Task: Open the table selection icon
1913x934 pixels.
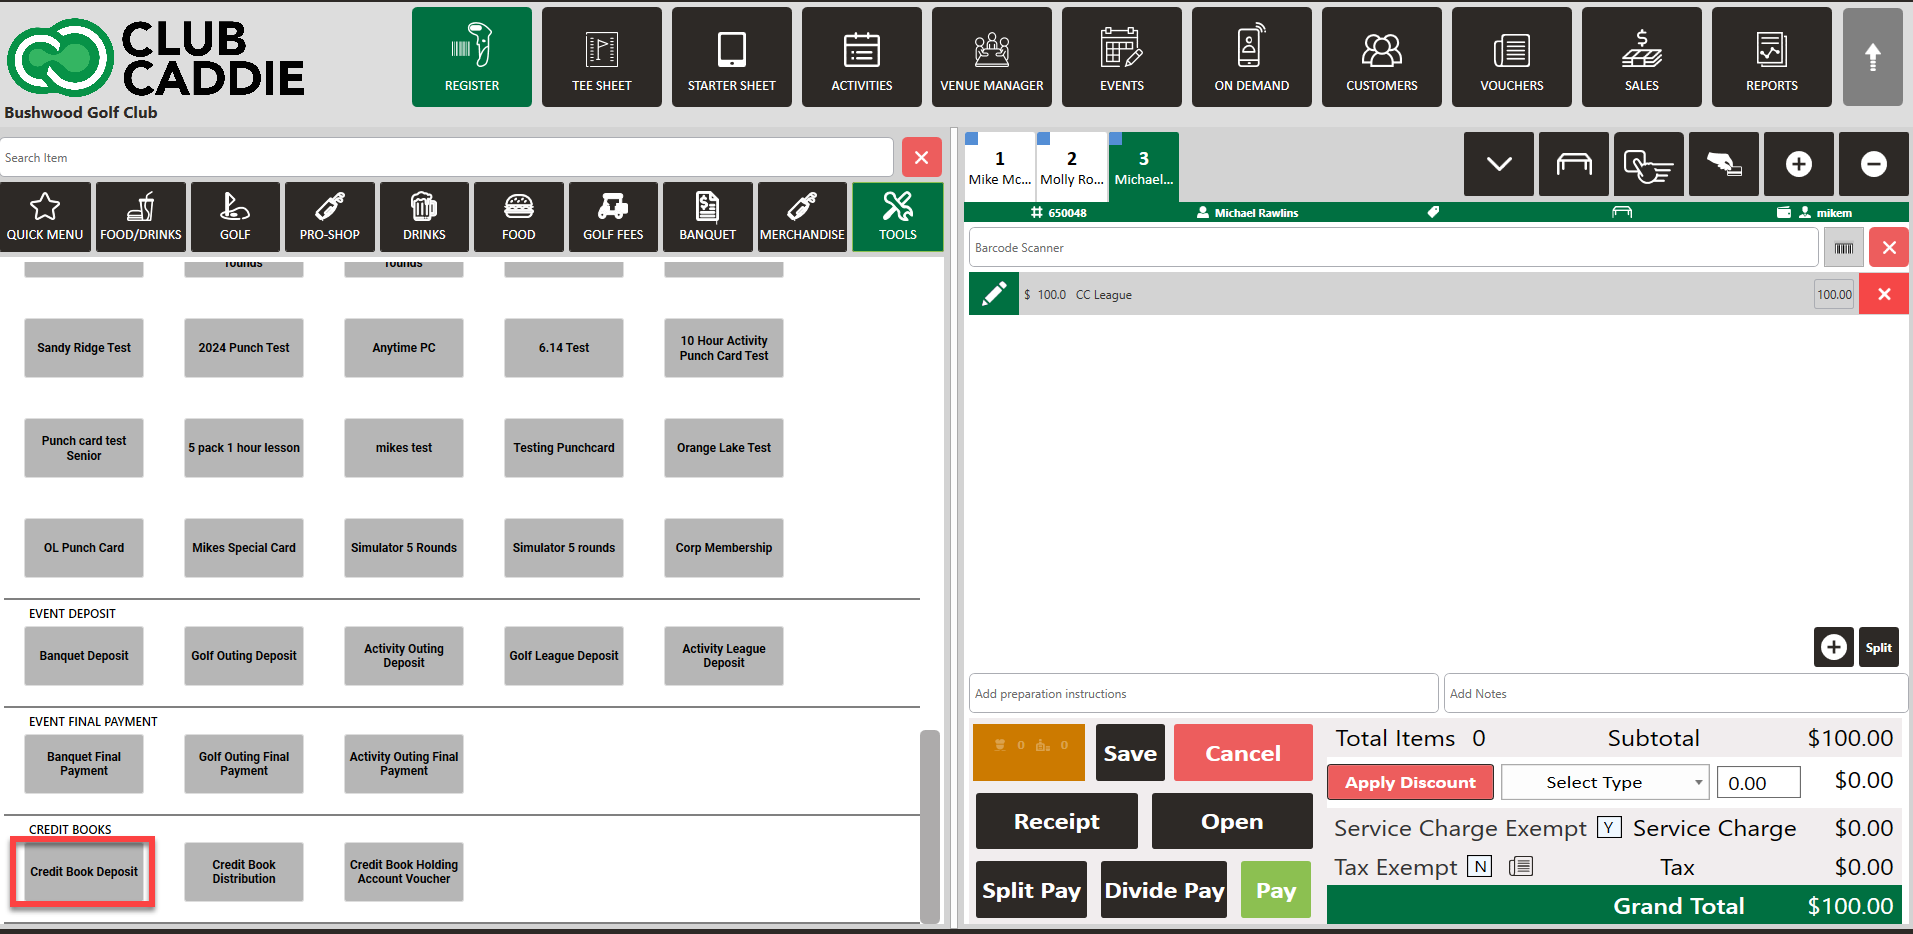Action: [1573, 164]
